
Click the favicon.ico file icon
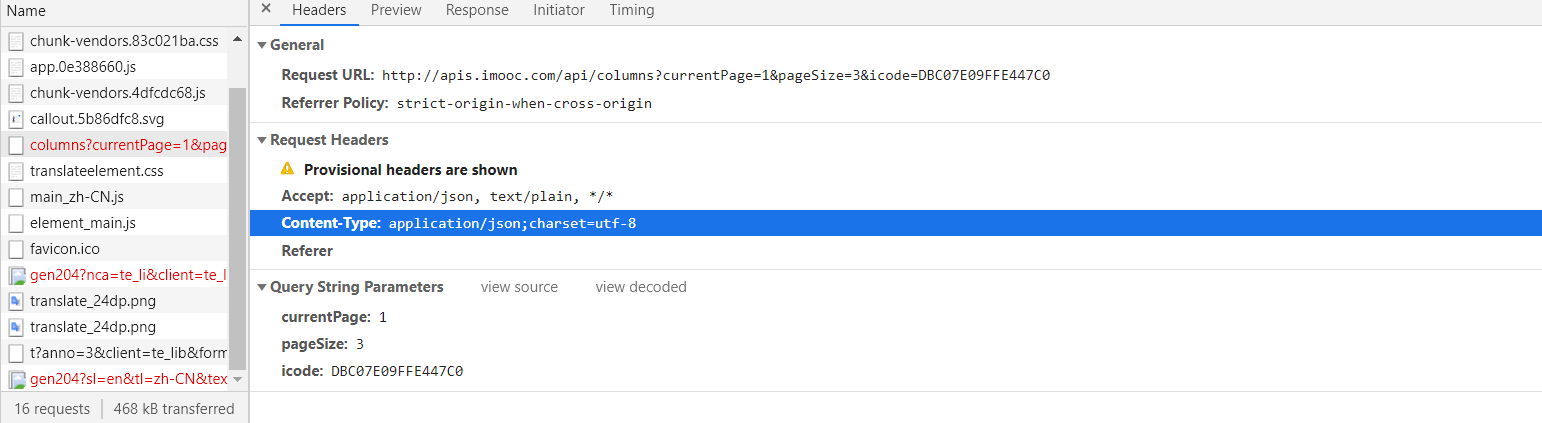16,249
